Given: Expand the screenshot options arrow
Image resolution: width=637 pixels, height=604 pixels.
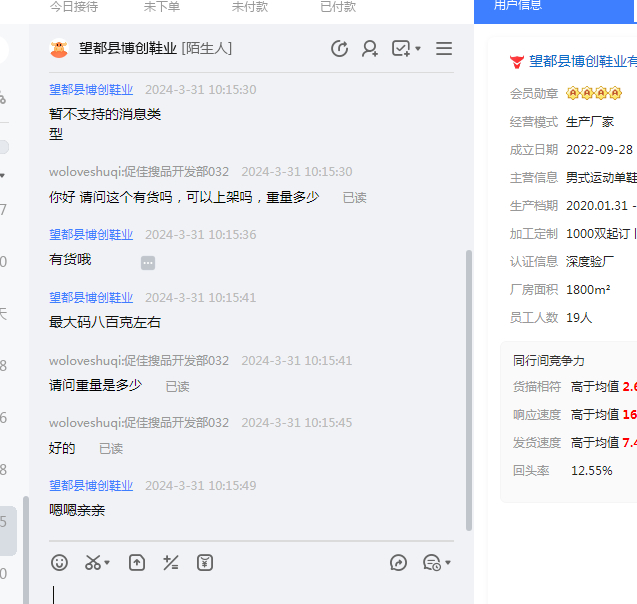Looking at the screenshot, I should click(x=107, y=563).
